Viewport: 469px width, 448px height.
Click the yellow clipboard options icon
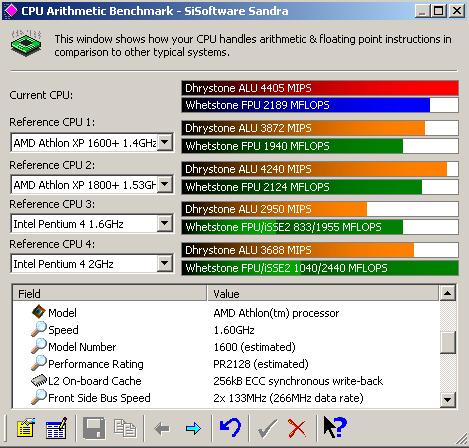(26, 428)
